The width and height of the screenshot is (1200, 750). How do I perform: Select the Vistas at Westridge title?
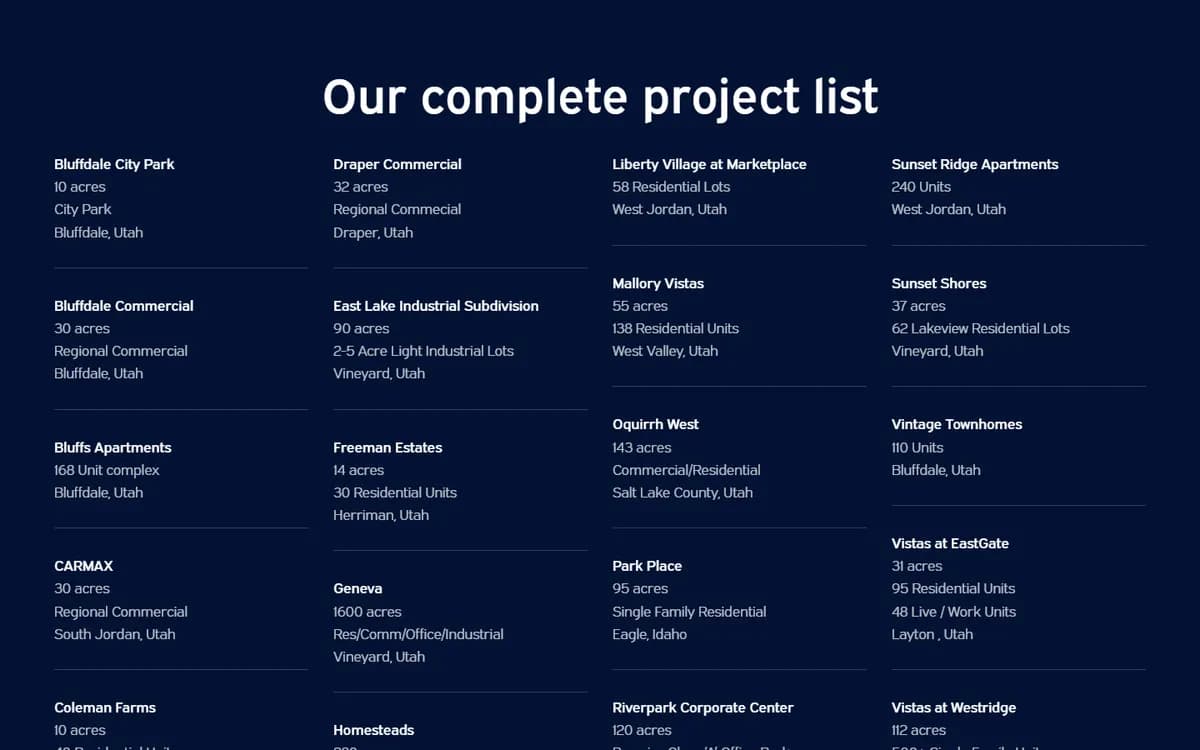pyautogui.click(x=954, y=708)
